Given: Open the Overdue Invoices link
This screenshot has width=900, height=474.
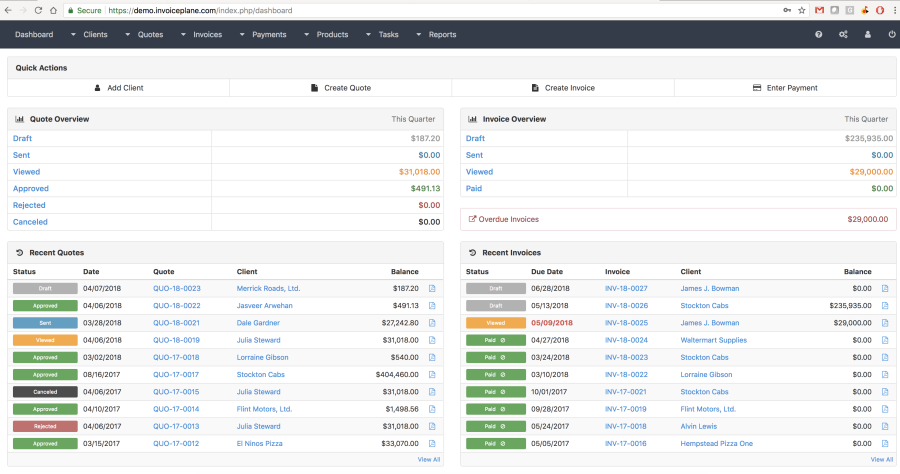Looking at the screenshot, I should [503, 219].
